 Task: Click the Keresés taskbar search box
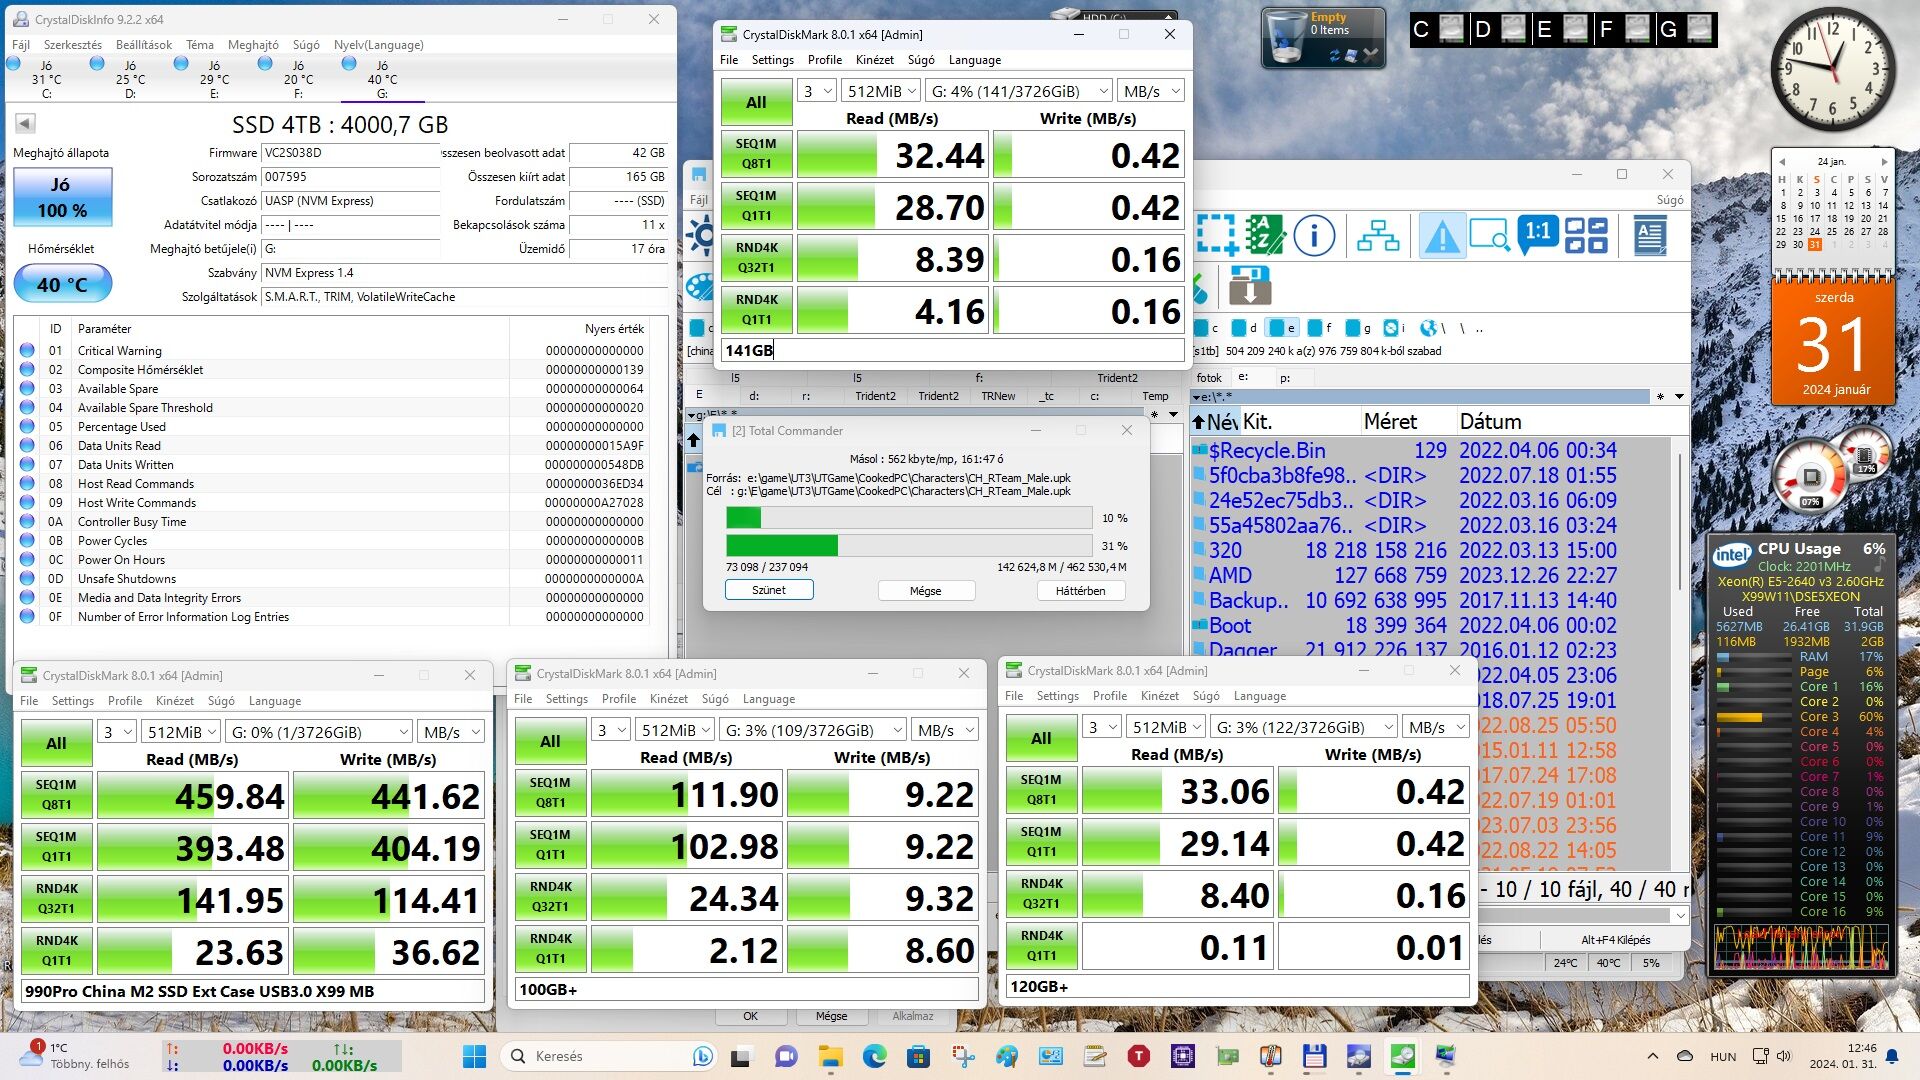tap(611, 1056)
